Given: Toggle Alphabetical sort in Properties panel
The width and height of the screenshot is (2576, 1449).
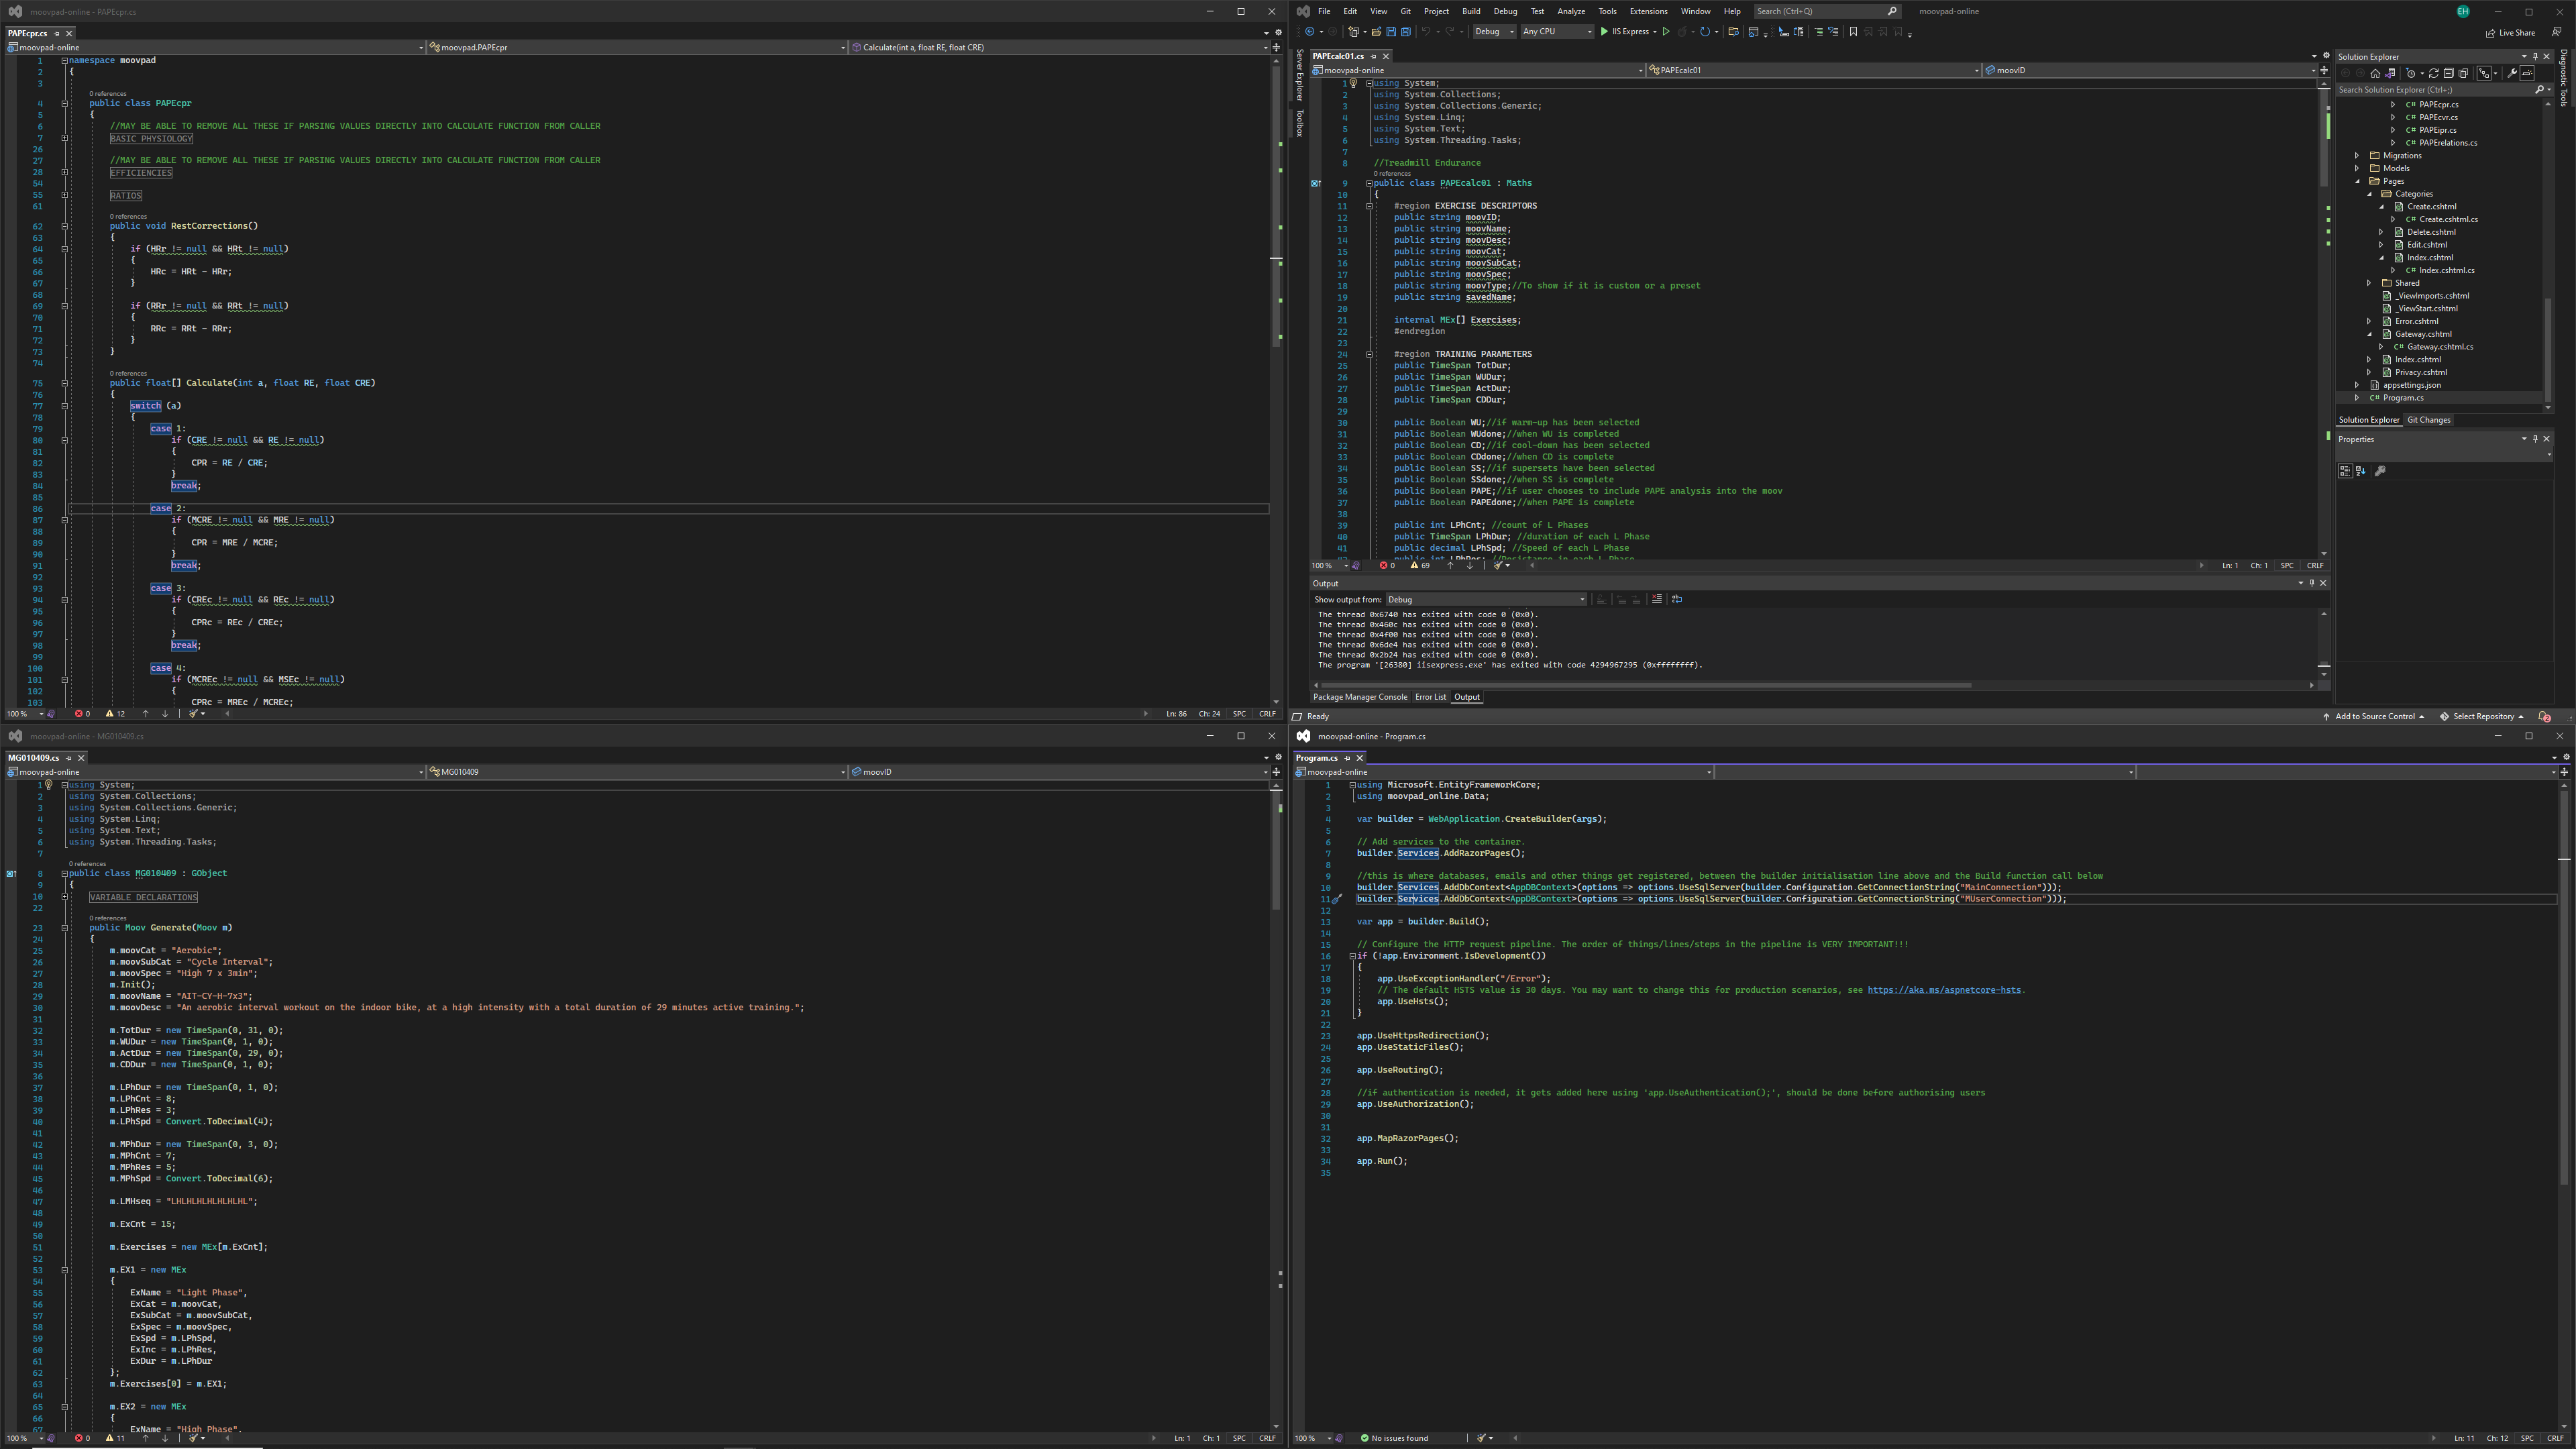Looking at the screenshot, I should click(x=2361, y=471).
